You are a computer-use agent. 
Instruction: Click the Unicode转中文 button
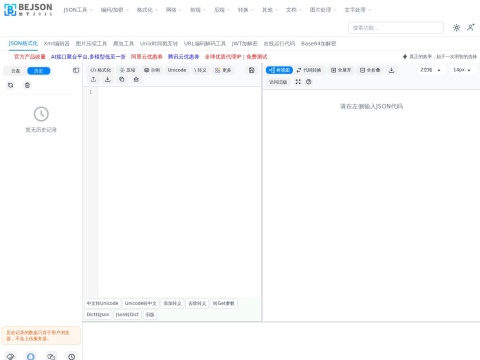[x=141, y=303]
